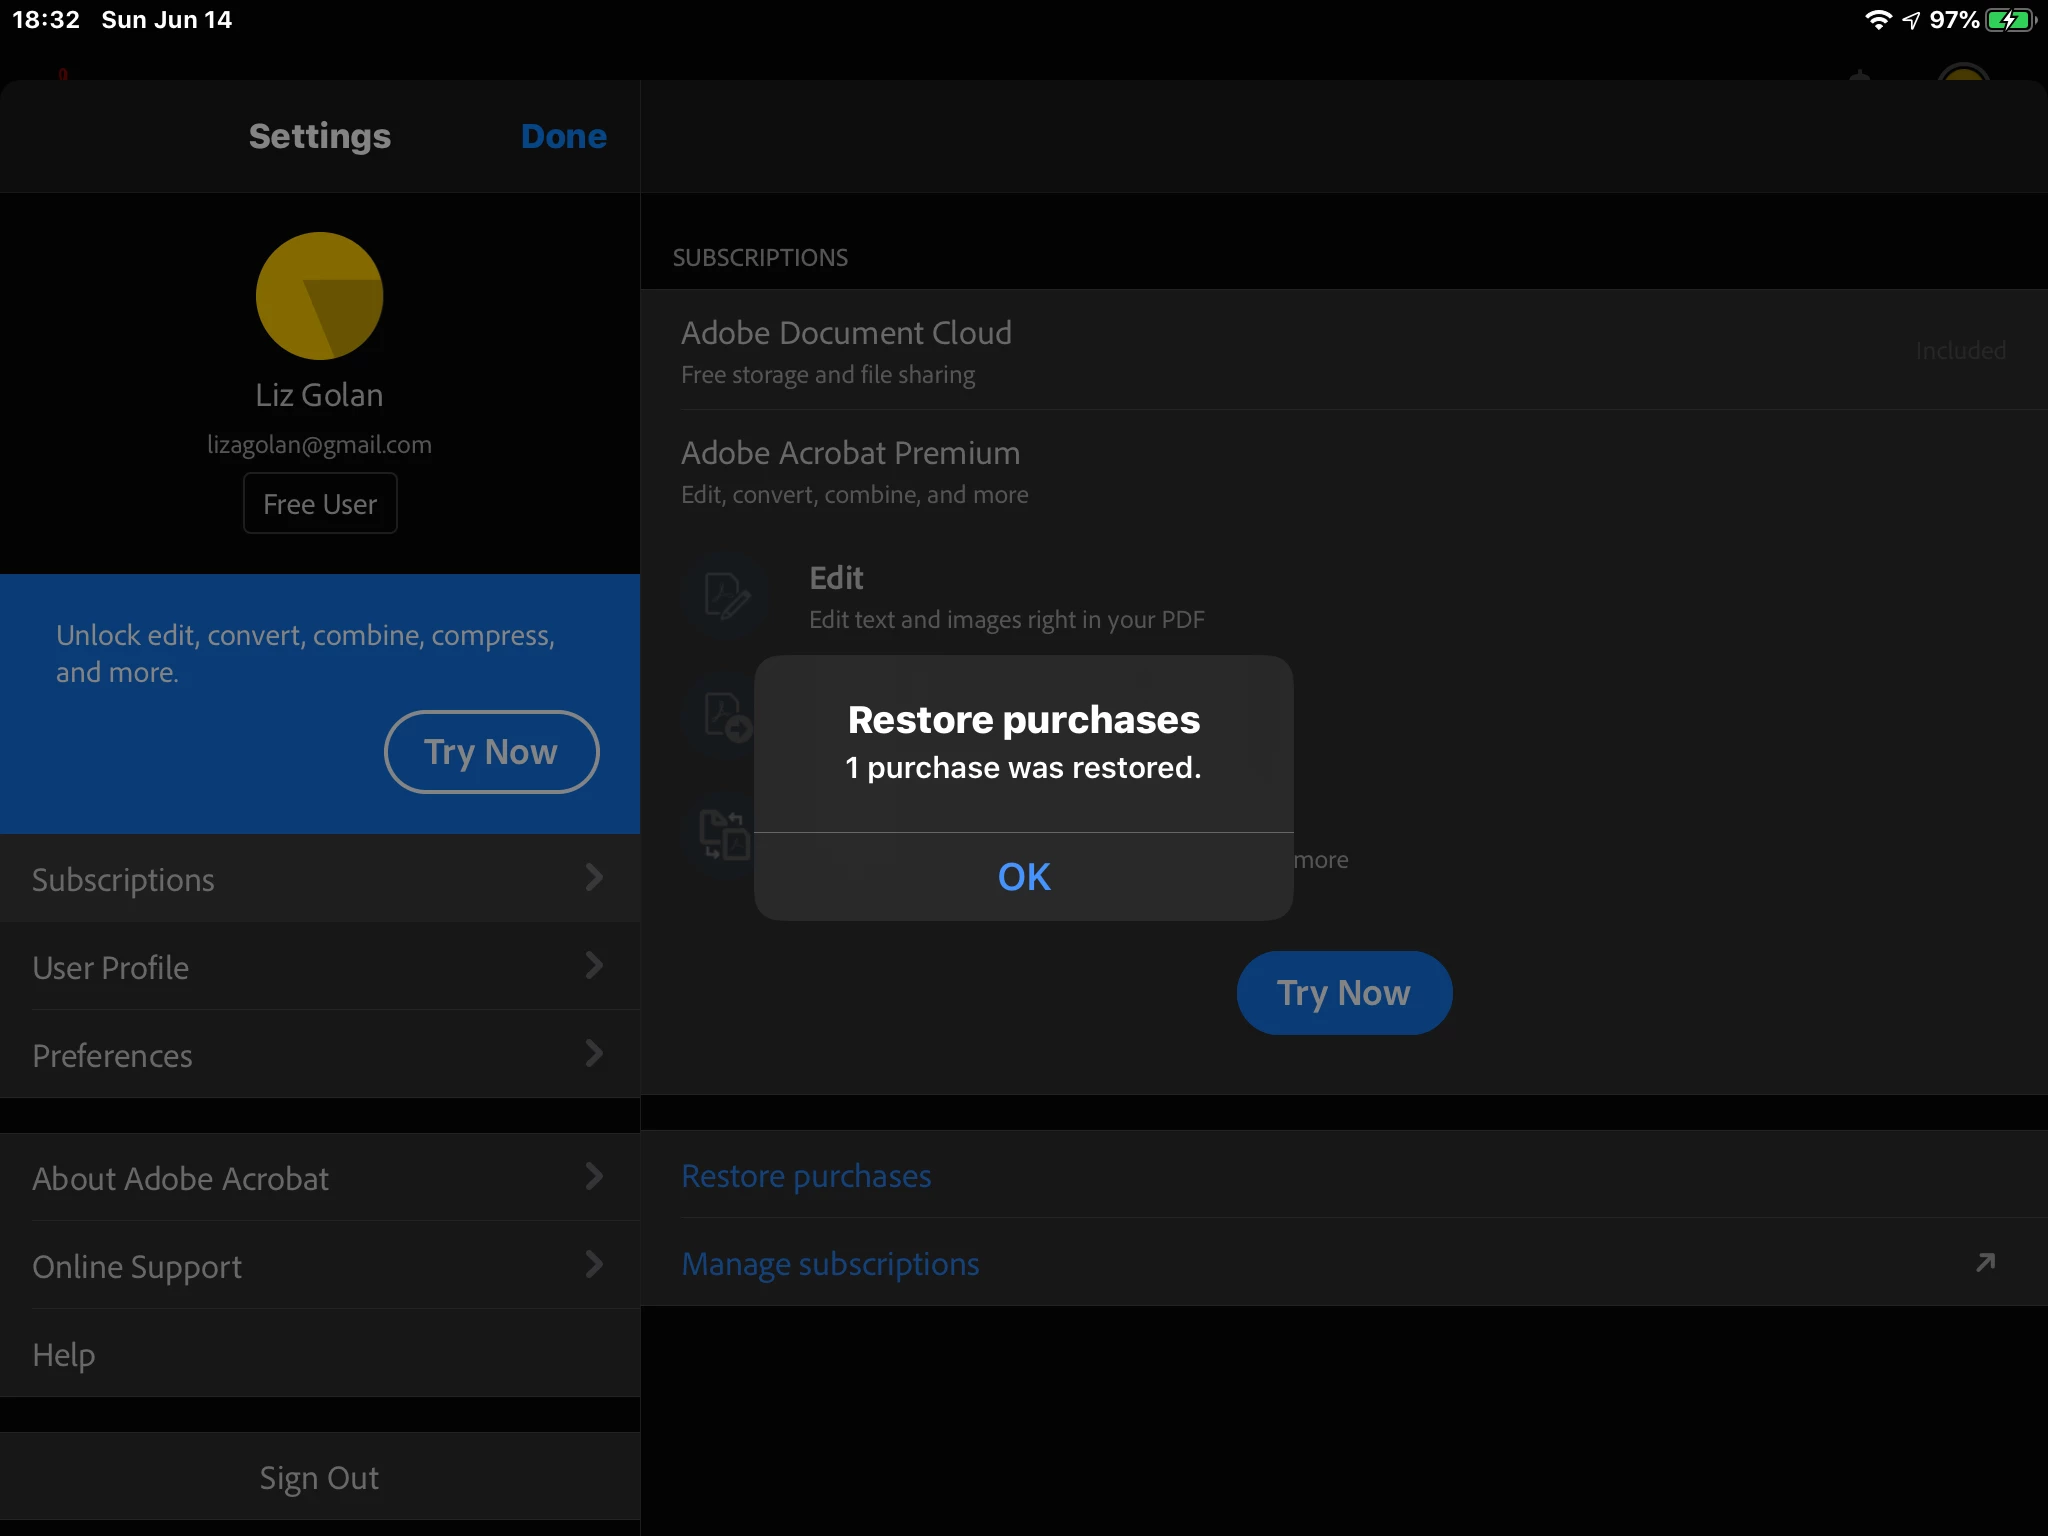
Task: Tap the Wi-Fi status icon
Action: click(x=1877, y=20)
